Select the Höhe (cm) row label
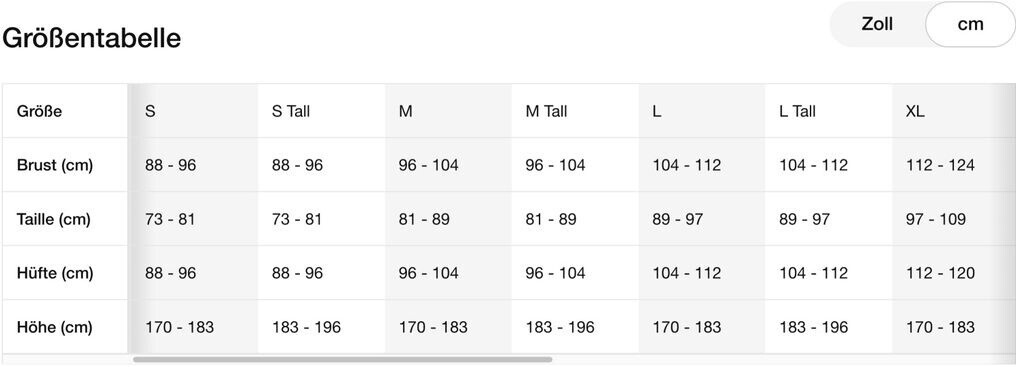Screen dimensions: 1016x367 [54, 327]
